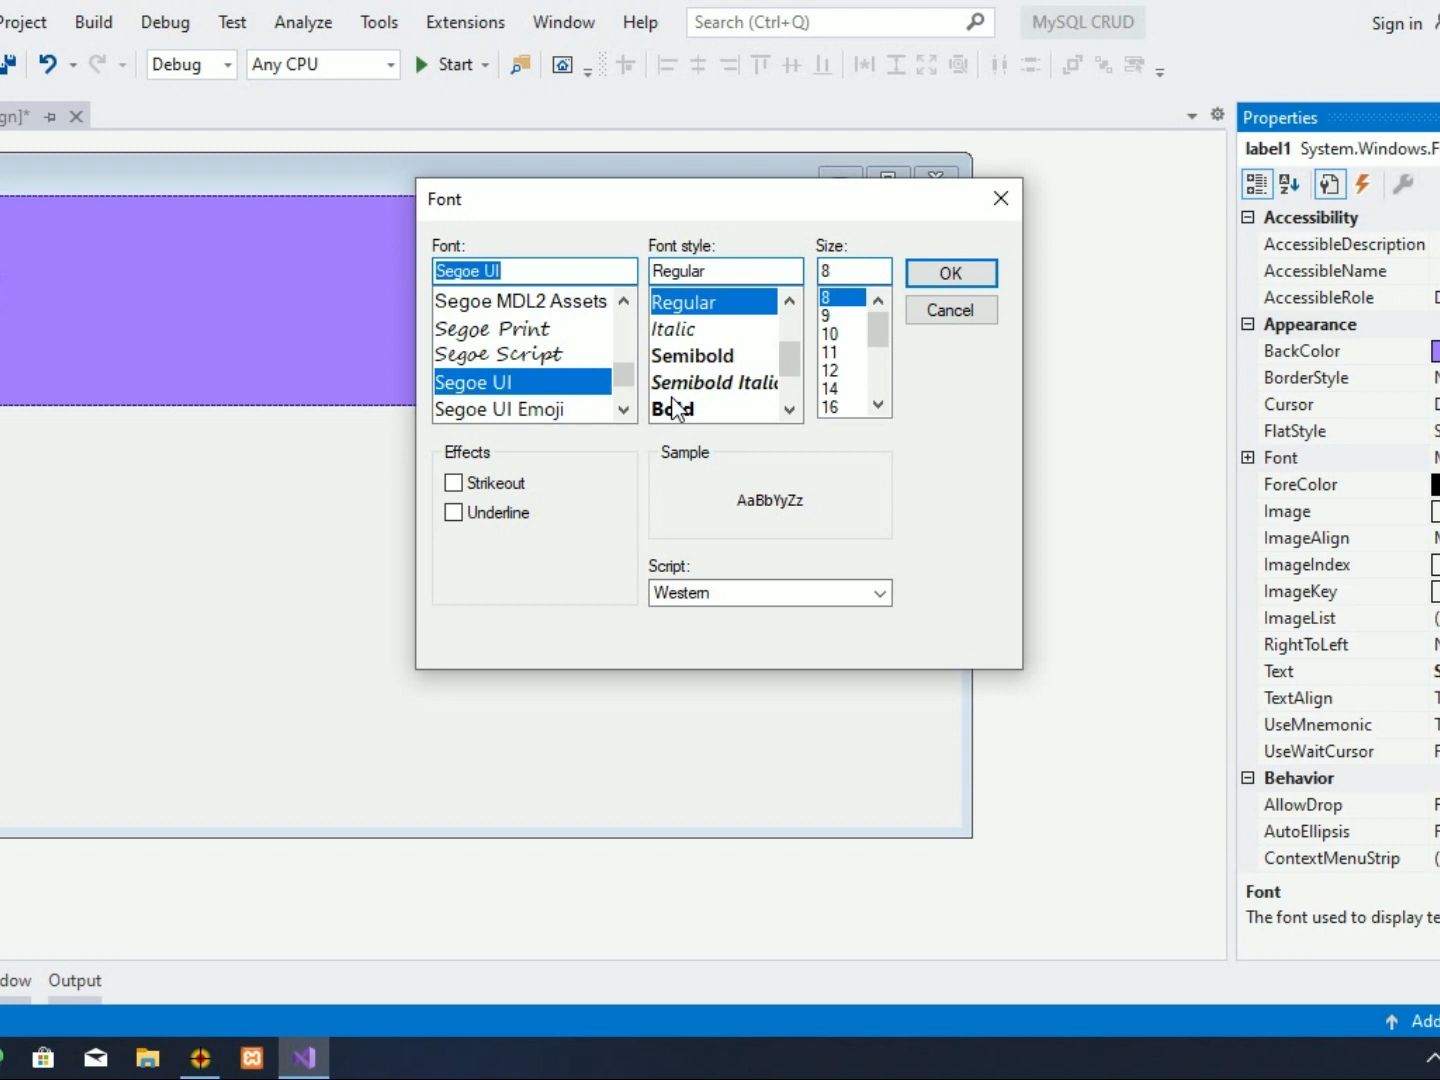Click the Alphabetical sort icon in Properties
Image resolution: width=1440 pixels, height=1080 pixels.
click(1289, 184)
